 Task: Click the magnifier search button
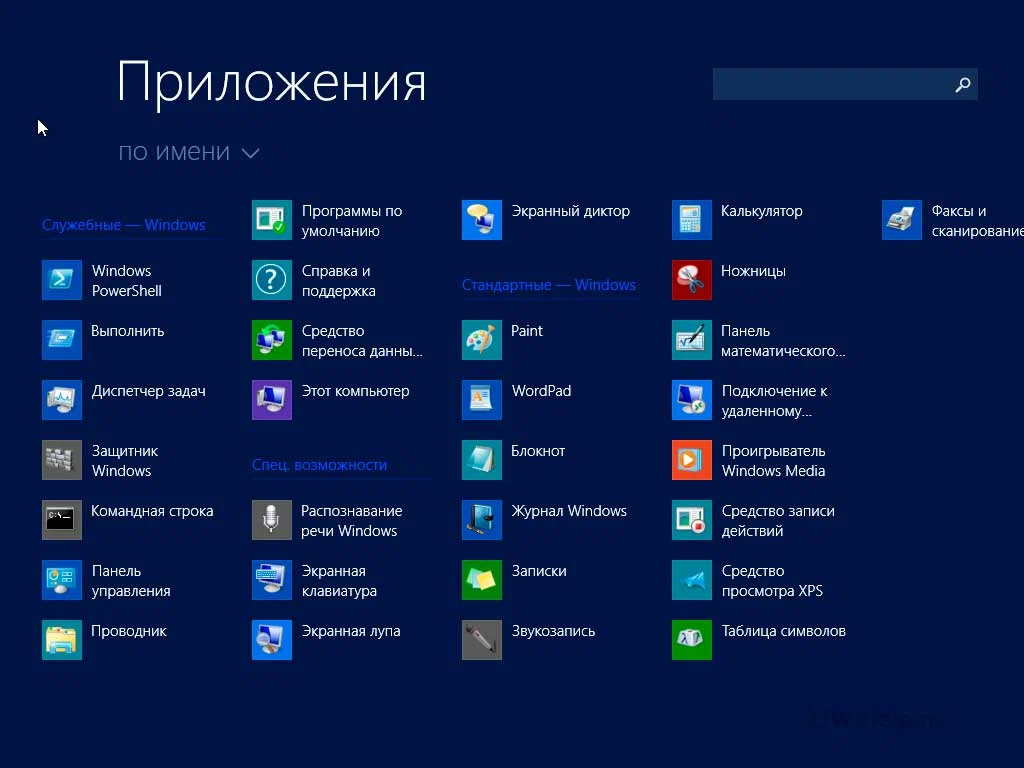[x=963, y=84]
